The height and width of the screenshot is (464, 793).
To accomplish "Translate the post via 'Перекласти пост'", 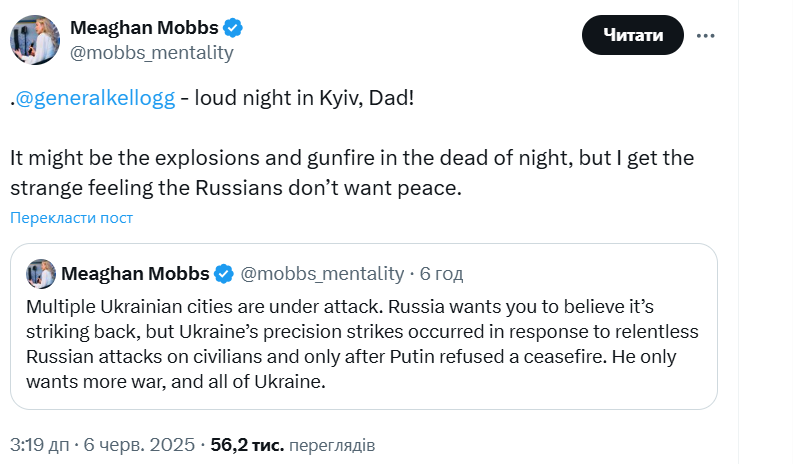I will (x=71, y=218).
